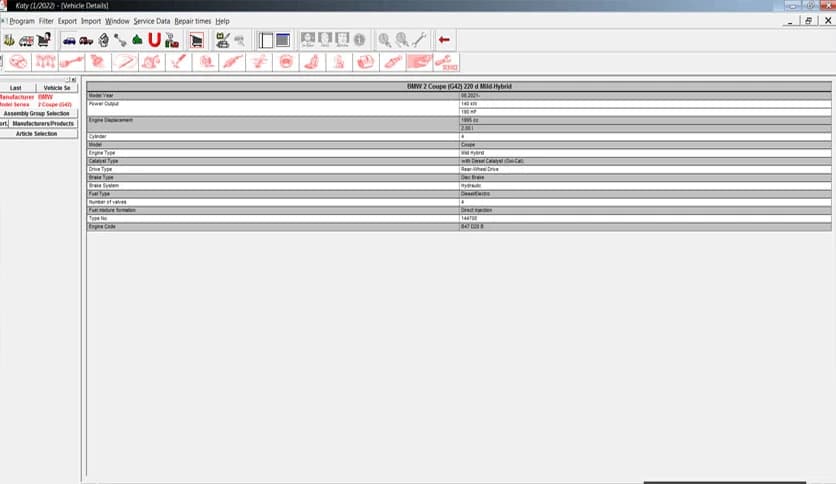This screenshot has height=484, width=836.
Task: Click the last red assembly icon with numbers
Action: [x=446, y=62]
